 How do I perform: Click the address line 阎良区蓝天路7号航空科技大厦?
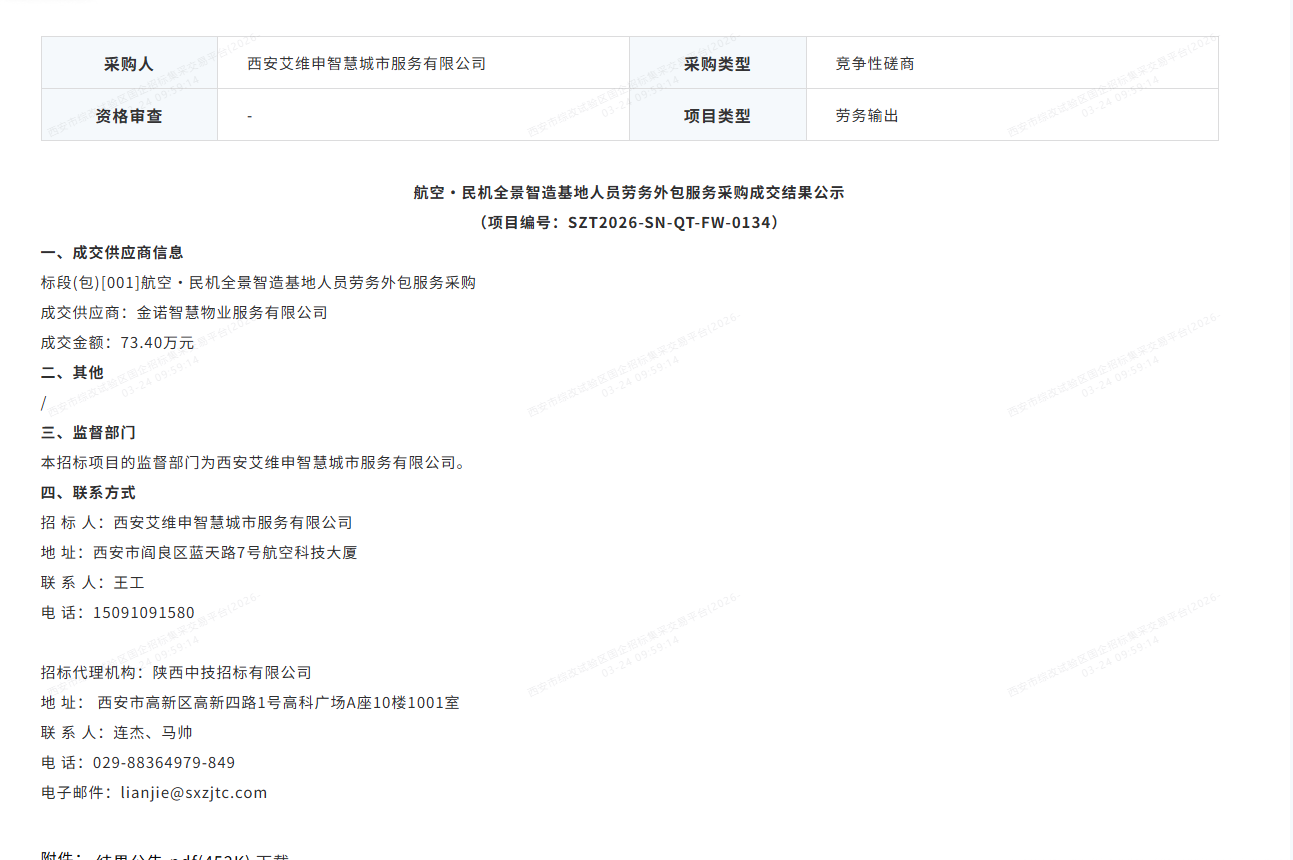tap(225, 553)
